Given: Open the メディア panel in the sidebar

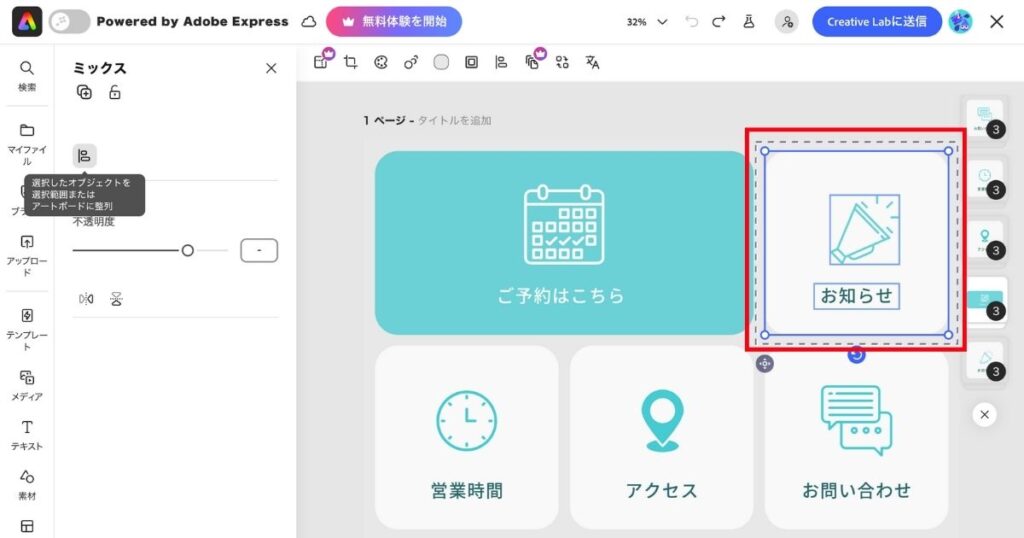Looking at the screenshot, I should 27,384.
